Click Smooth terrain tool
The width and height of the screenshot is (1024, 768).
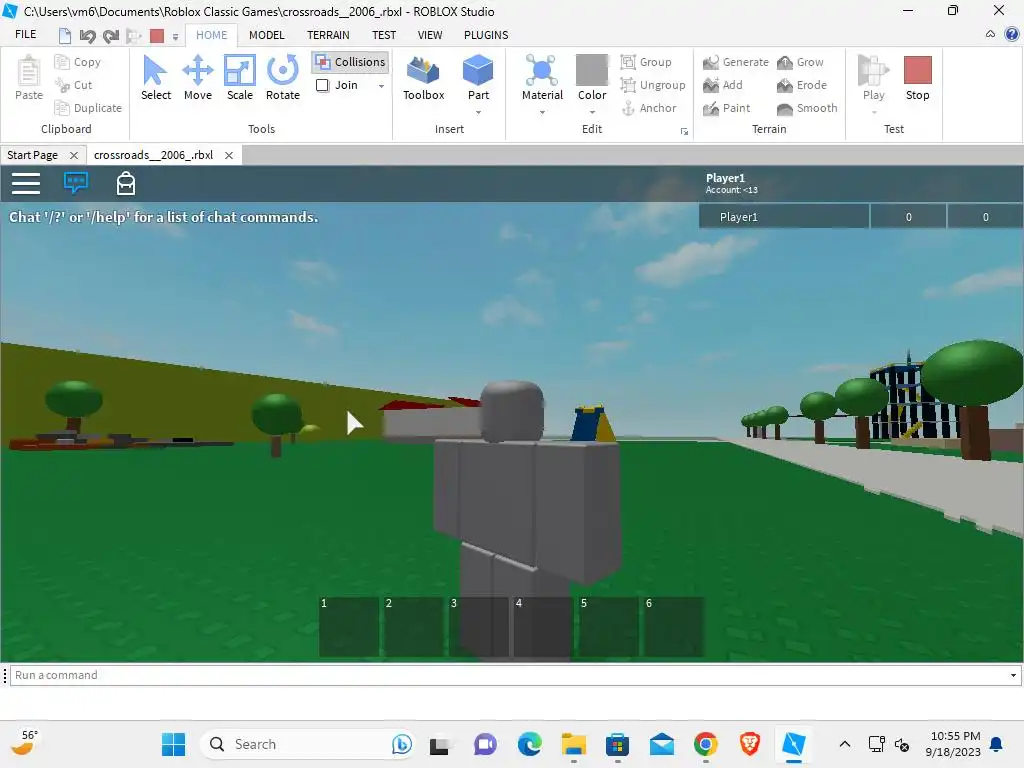click(x=807, y=108)
